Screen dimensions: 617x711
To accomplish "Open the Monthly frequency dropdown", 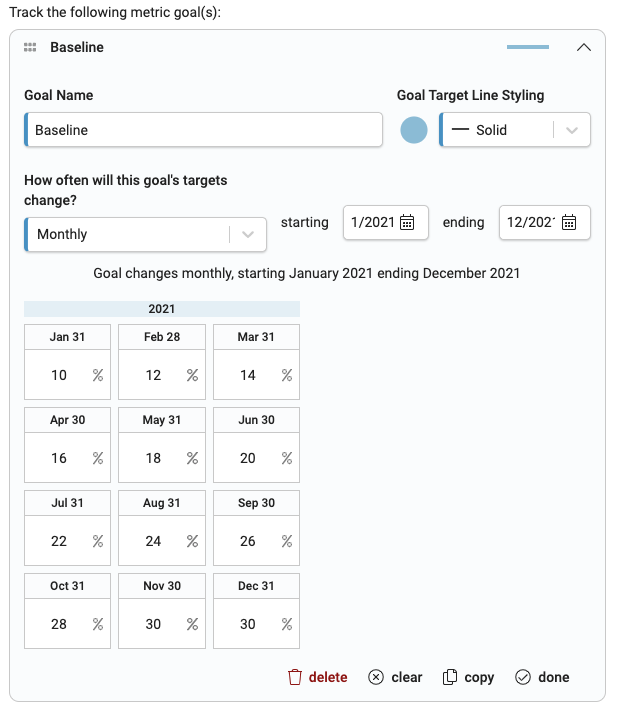I will click(145, 234).
